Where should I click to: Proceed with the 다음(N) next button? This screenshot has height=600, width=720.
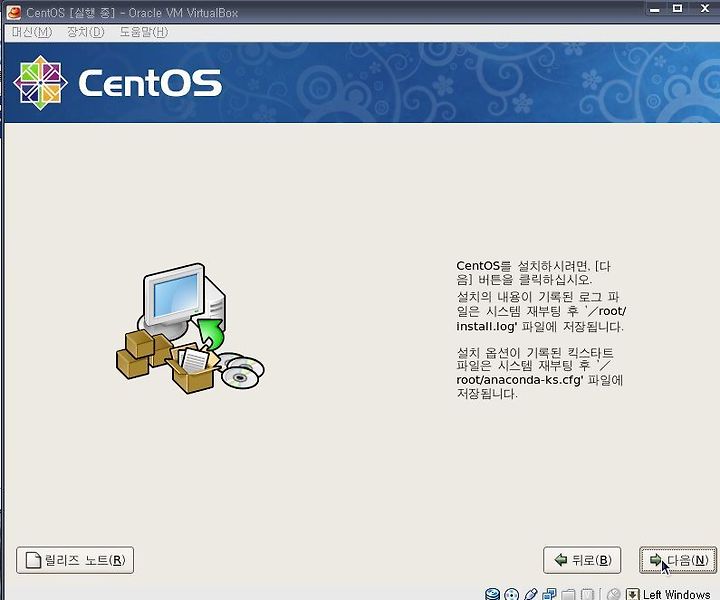[678, 560]
